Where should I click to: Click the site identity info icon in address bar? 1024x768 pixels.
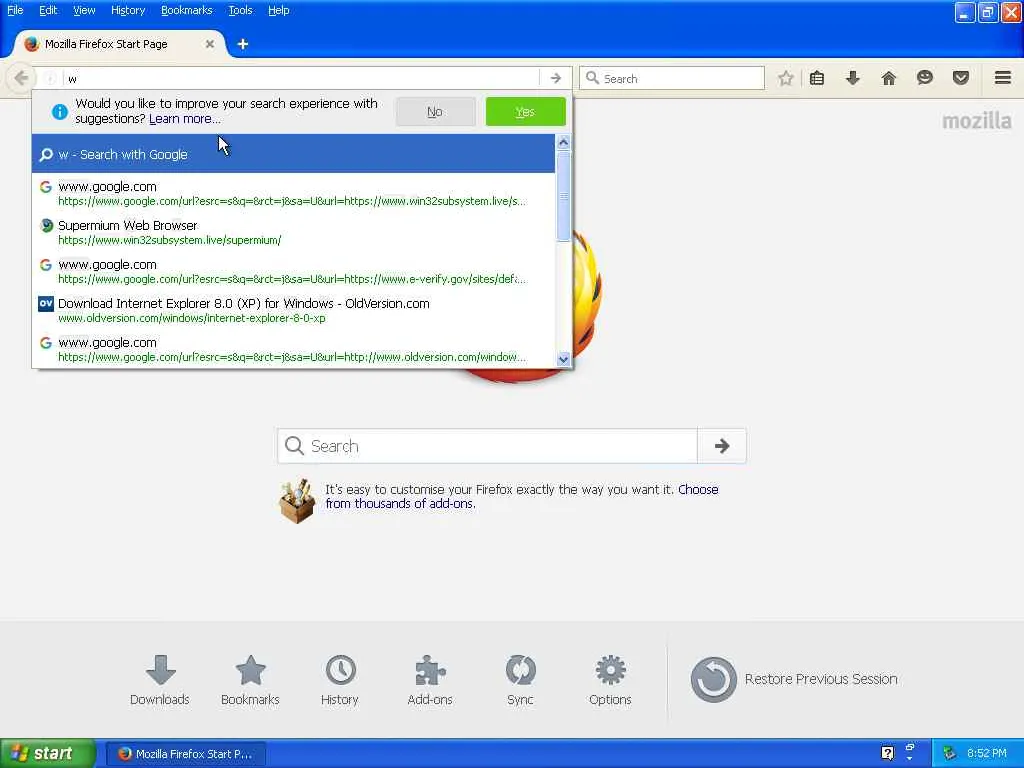click(50, 78)
